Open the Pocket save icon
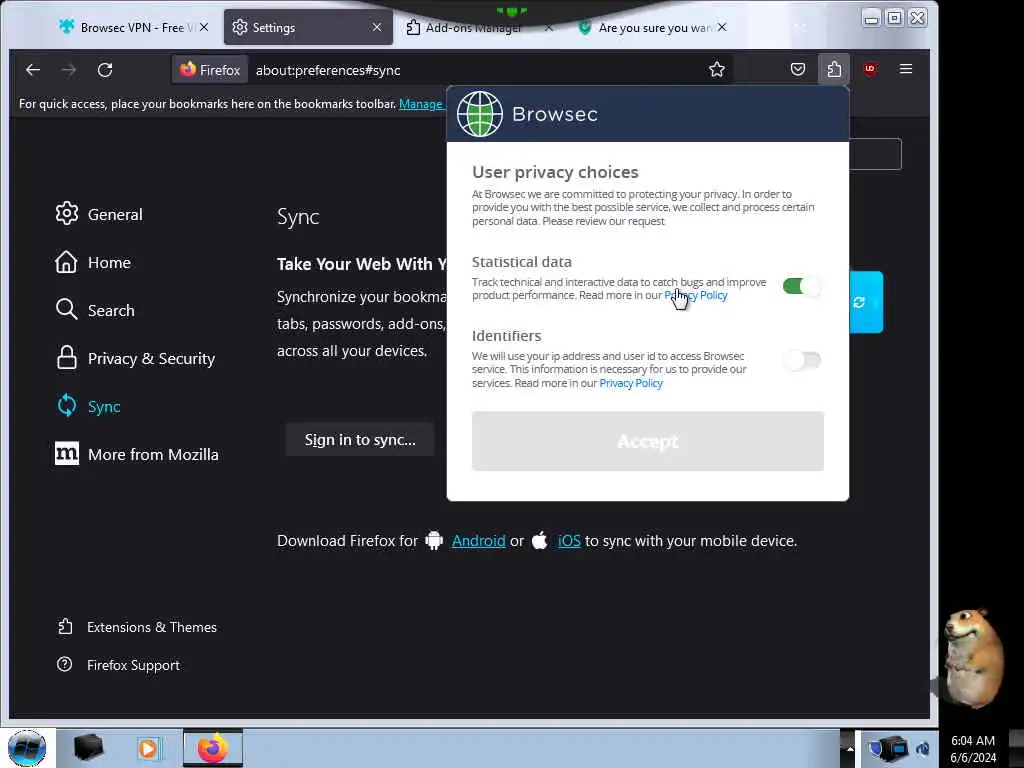This screenshot has height=768, width=1024. tap(797, 69)
